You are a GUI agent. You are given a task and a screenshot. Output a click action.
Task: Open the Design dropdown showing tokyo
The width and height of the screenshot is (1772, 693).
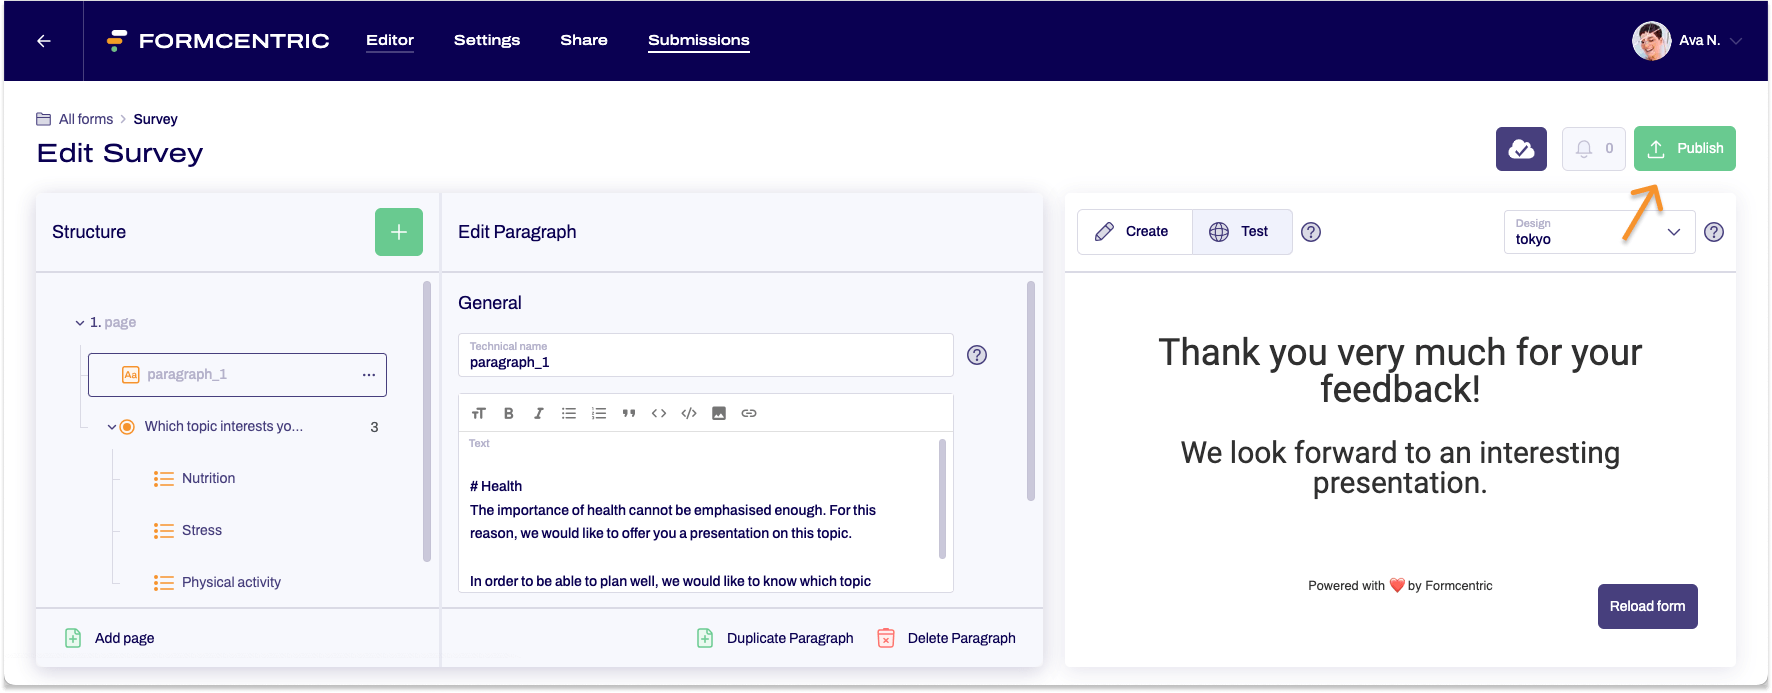click(1599, 232)
